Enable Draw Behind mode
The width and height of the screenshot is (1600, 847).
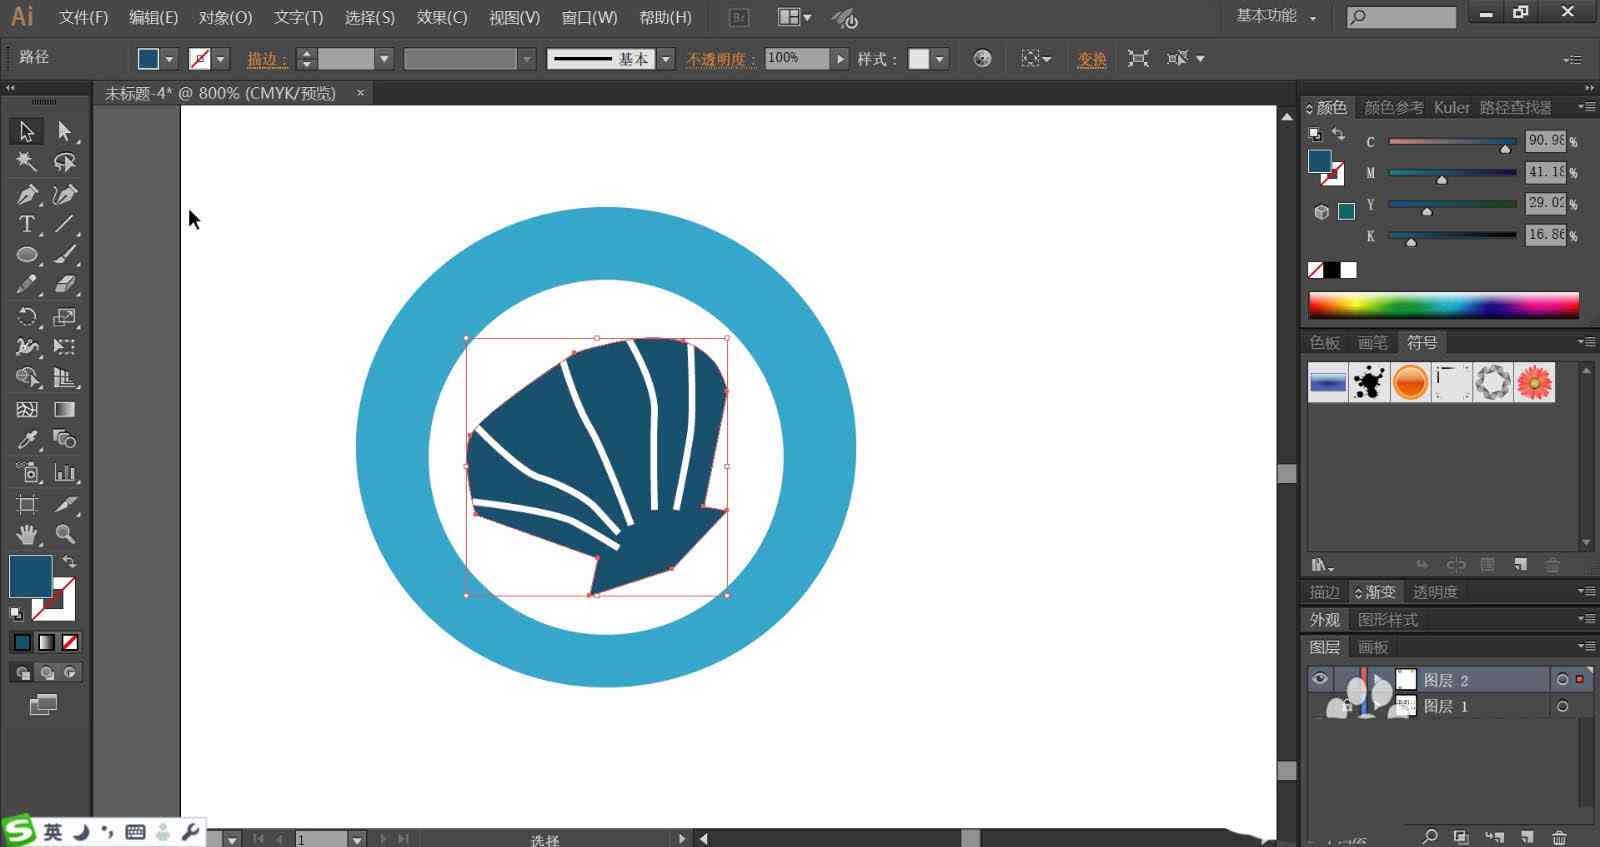(x=46, y=672)
